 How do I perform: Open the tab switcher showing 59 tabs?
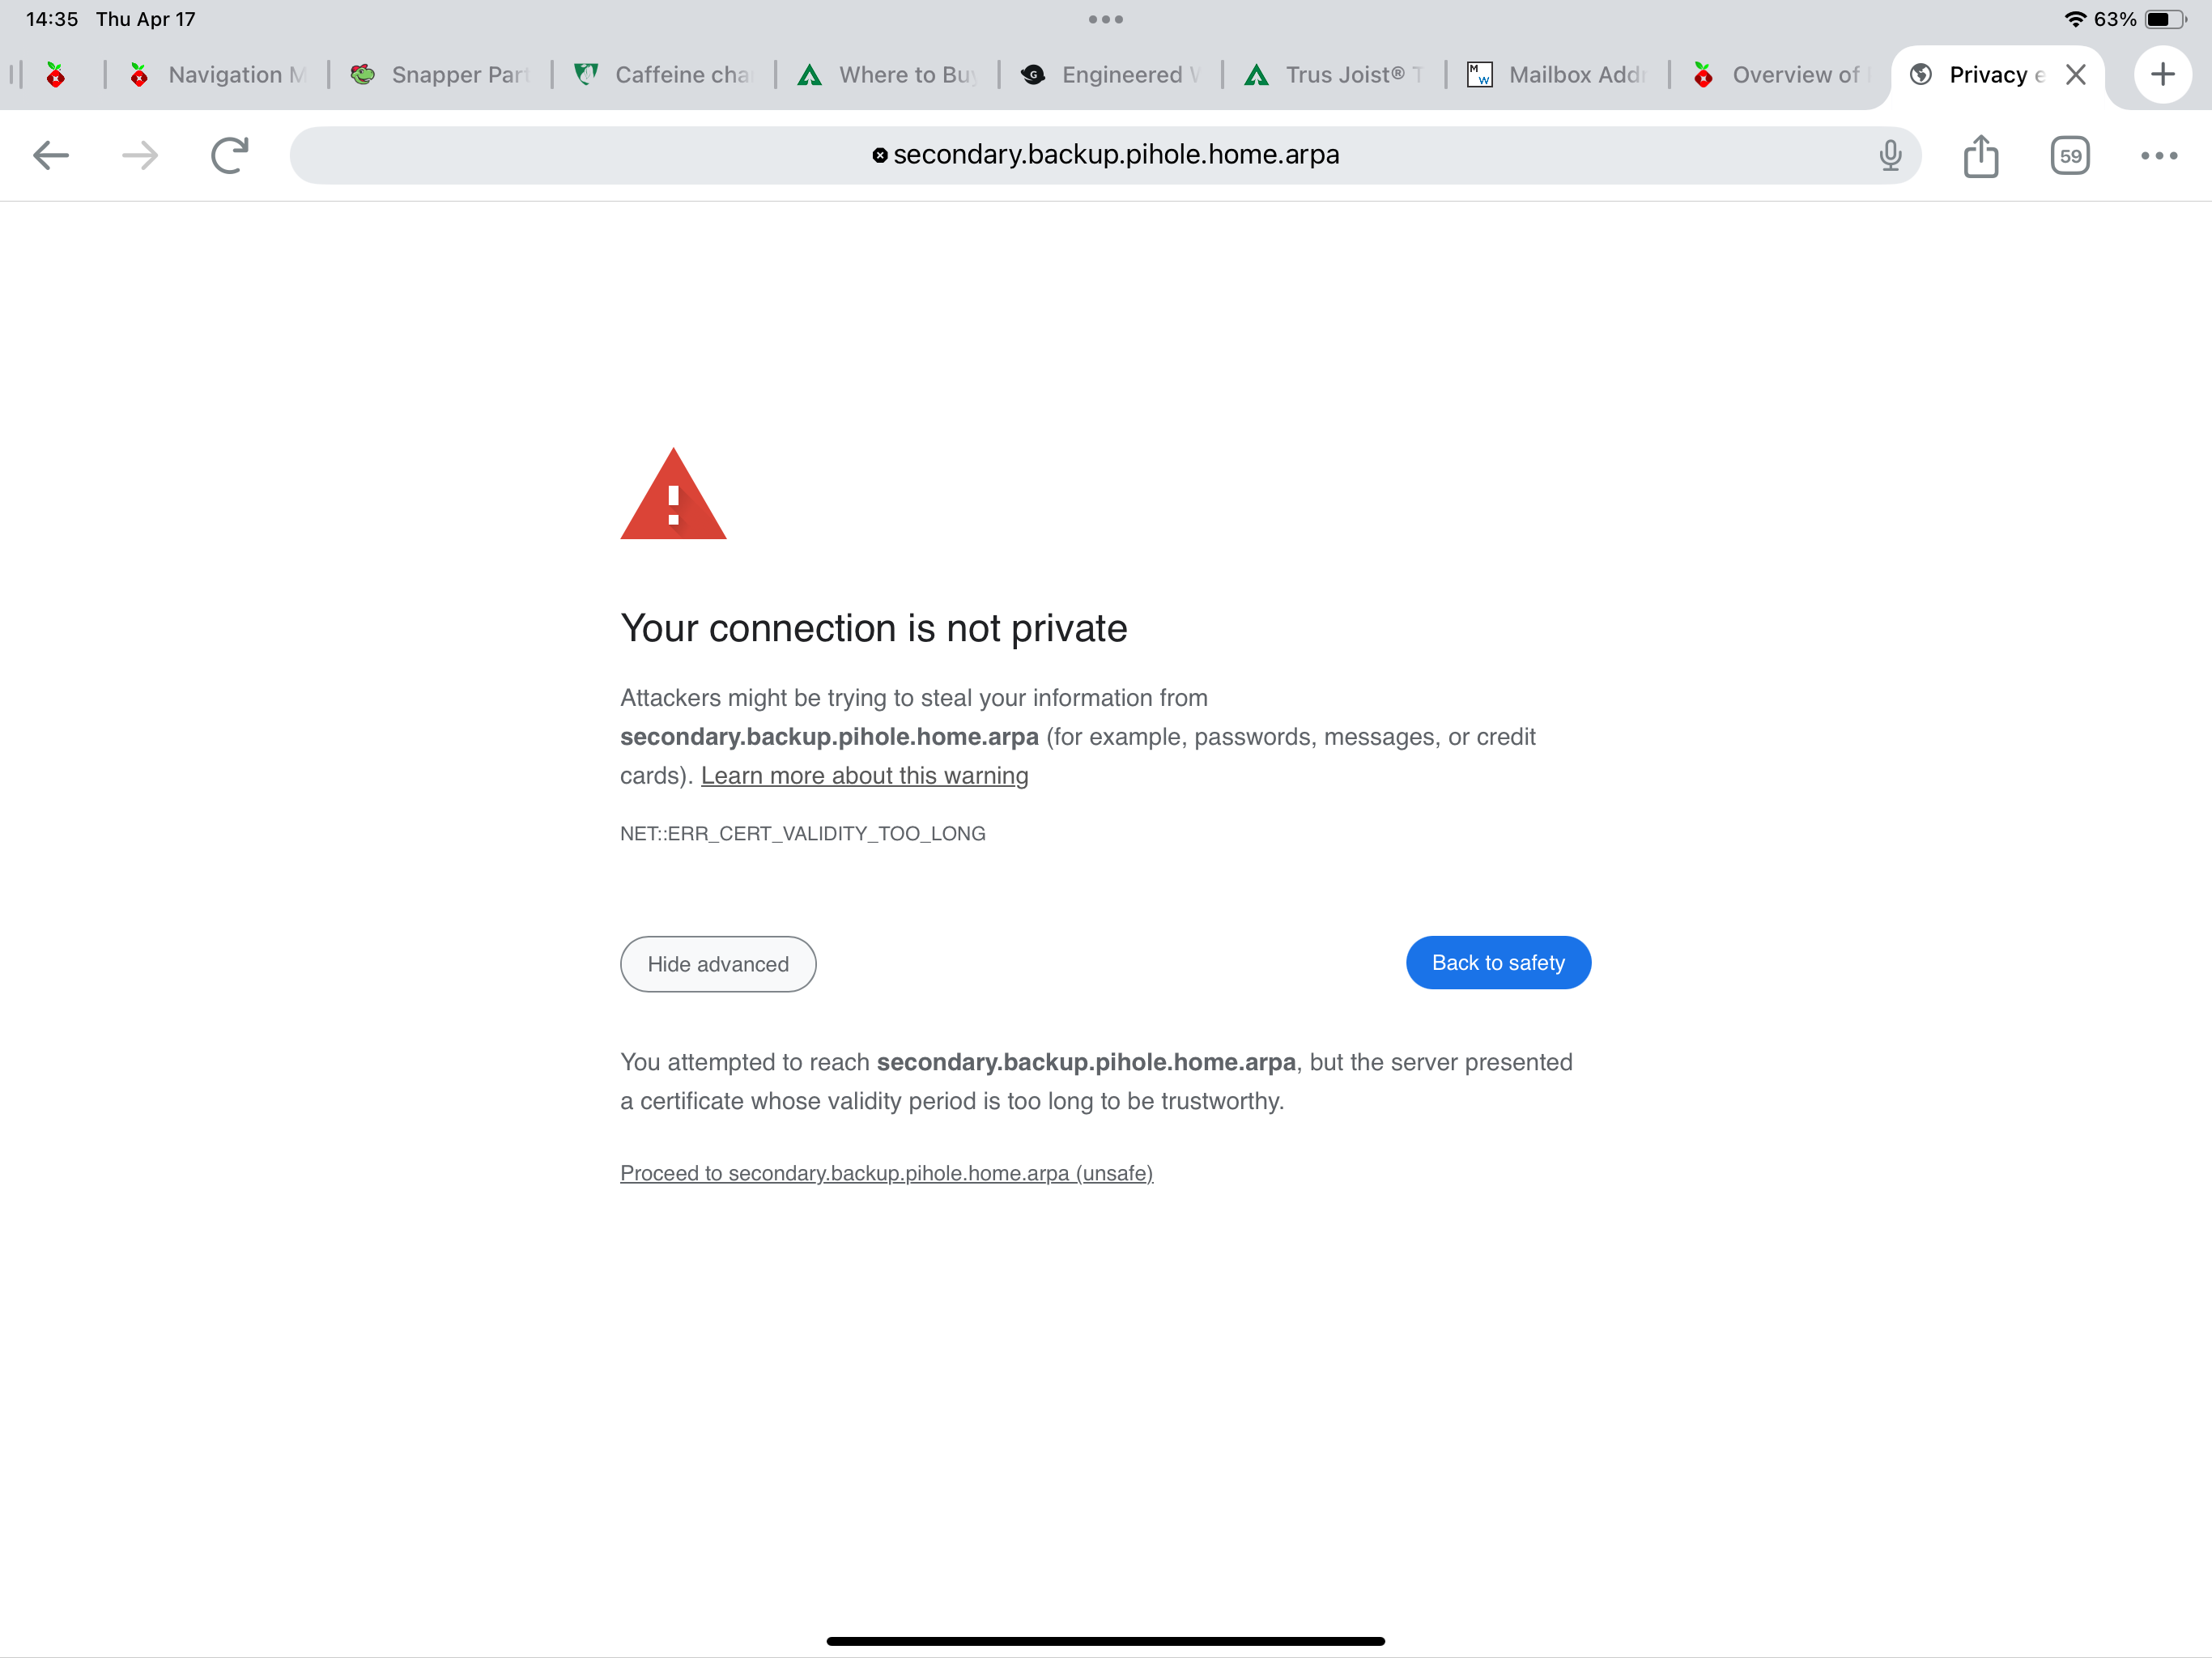(2070, 155)
